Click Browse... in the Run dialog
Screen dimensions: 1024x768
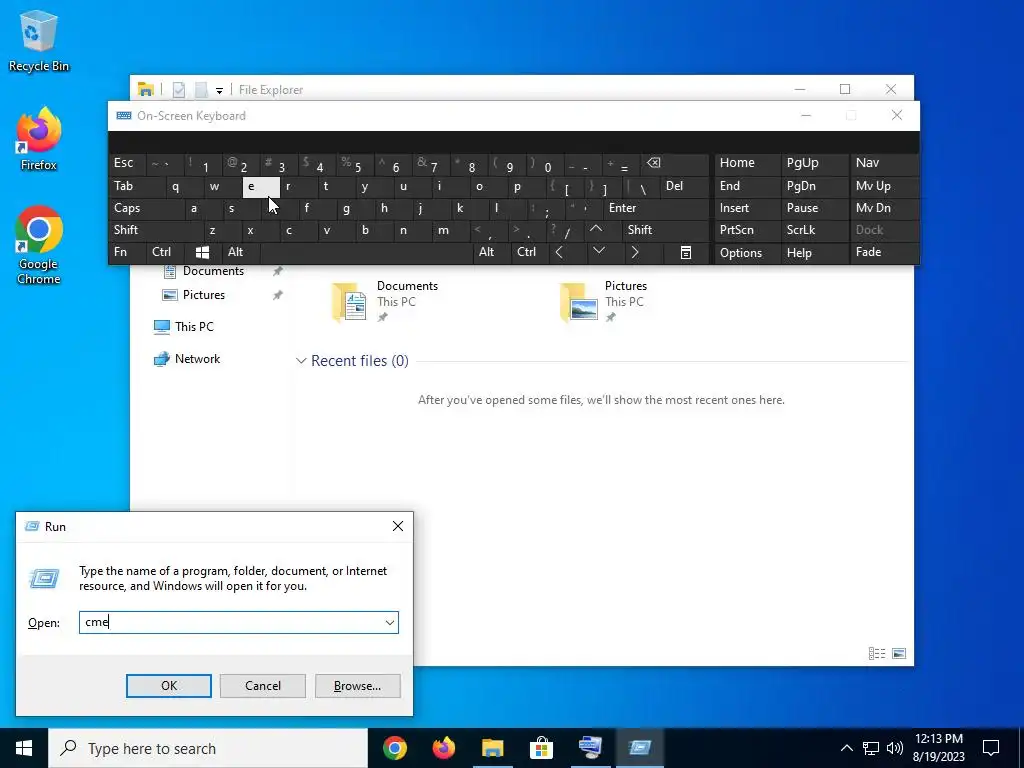[x=357, y=686]
